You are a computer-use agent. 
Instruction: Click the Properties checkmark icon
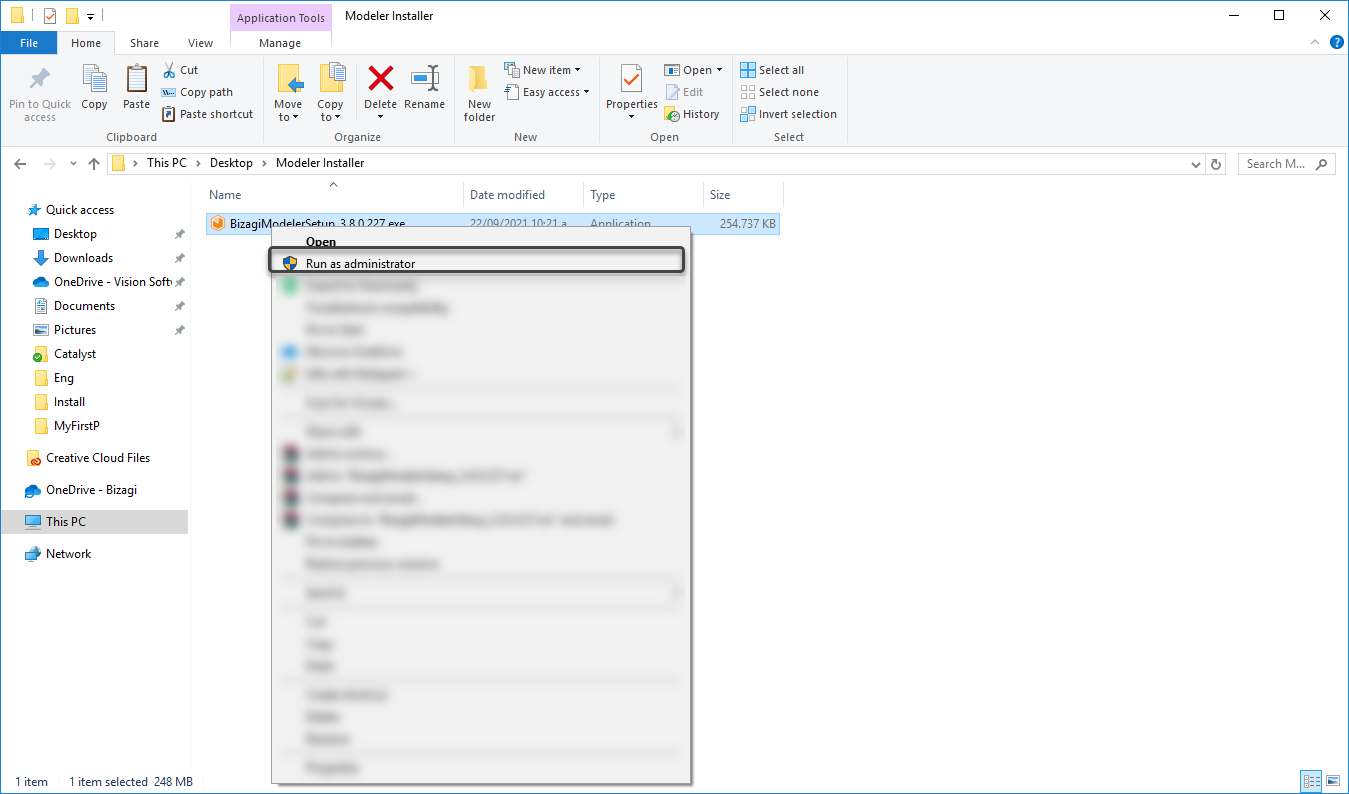pos(631,78)
